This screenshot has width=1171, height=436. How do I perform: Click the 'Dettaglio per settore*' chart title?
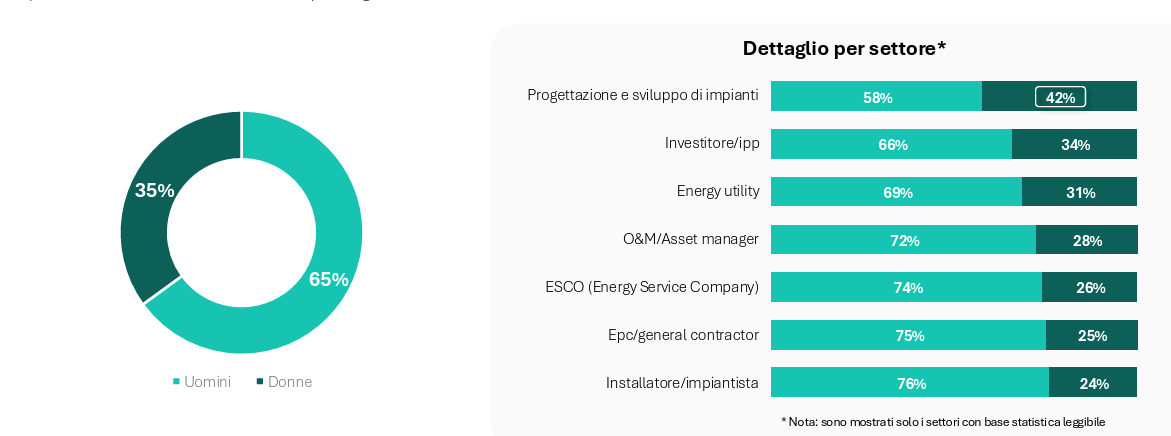coord(844,49)
